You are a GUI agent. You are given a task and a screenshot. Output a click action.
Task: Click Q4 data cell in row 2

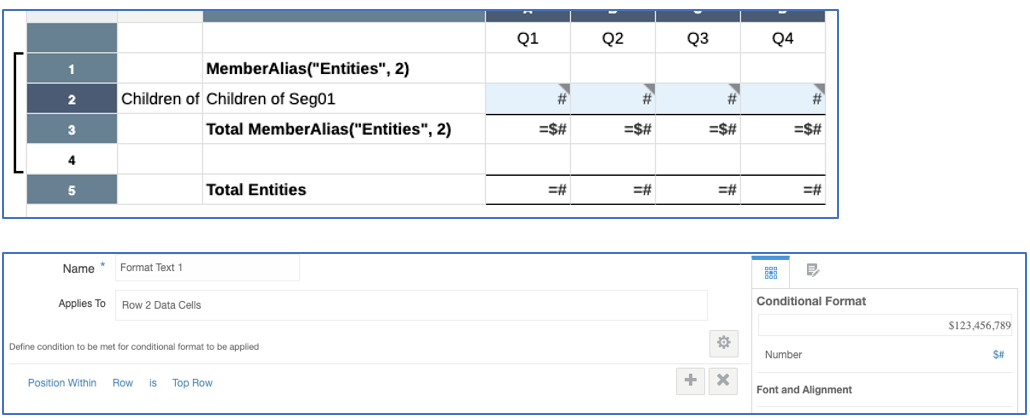782,99
